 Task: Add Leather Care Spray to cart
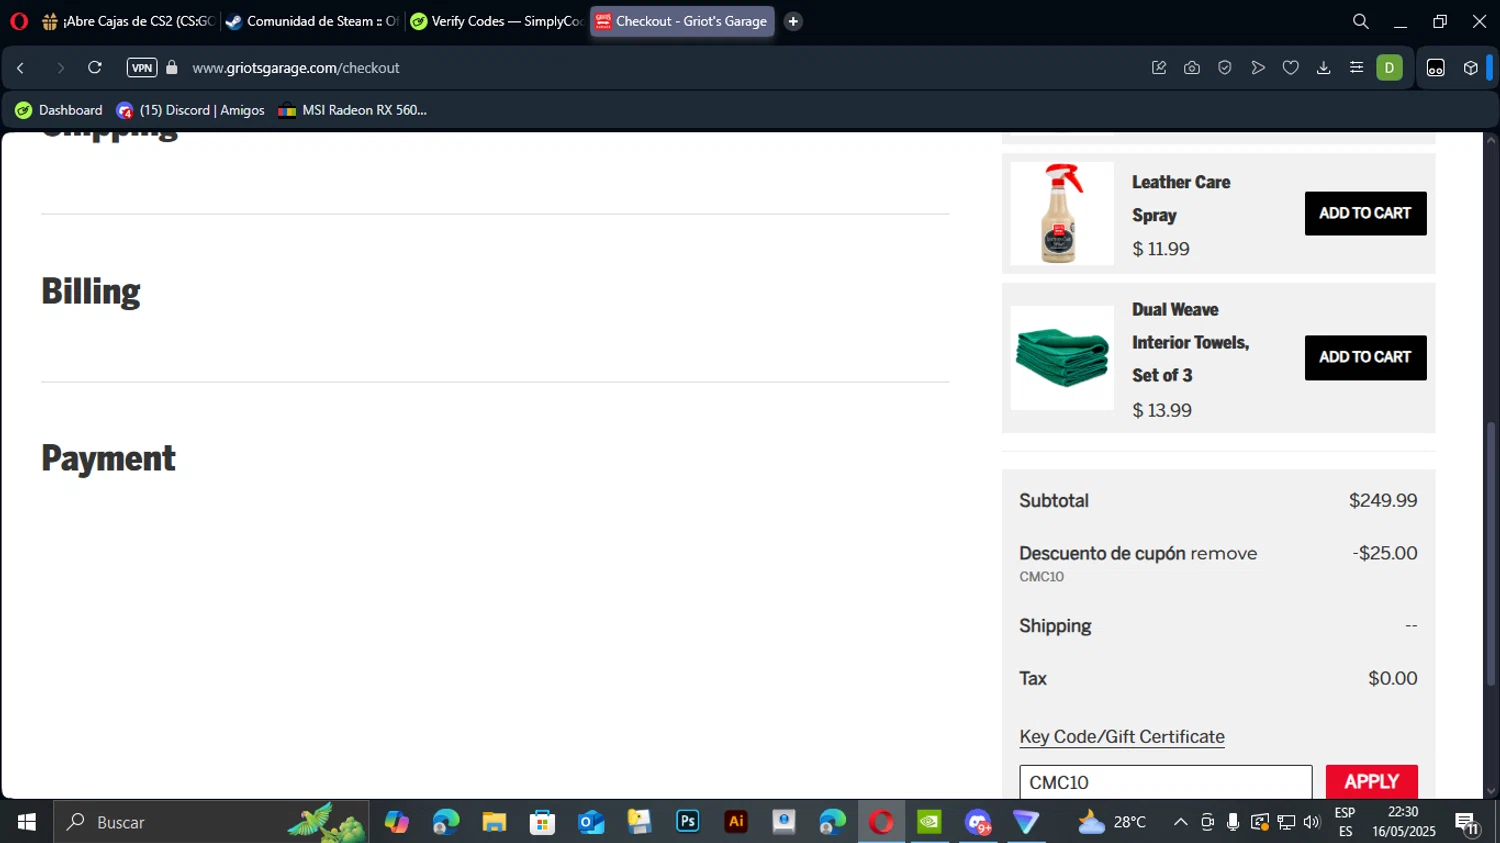1365,213
